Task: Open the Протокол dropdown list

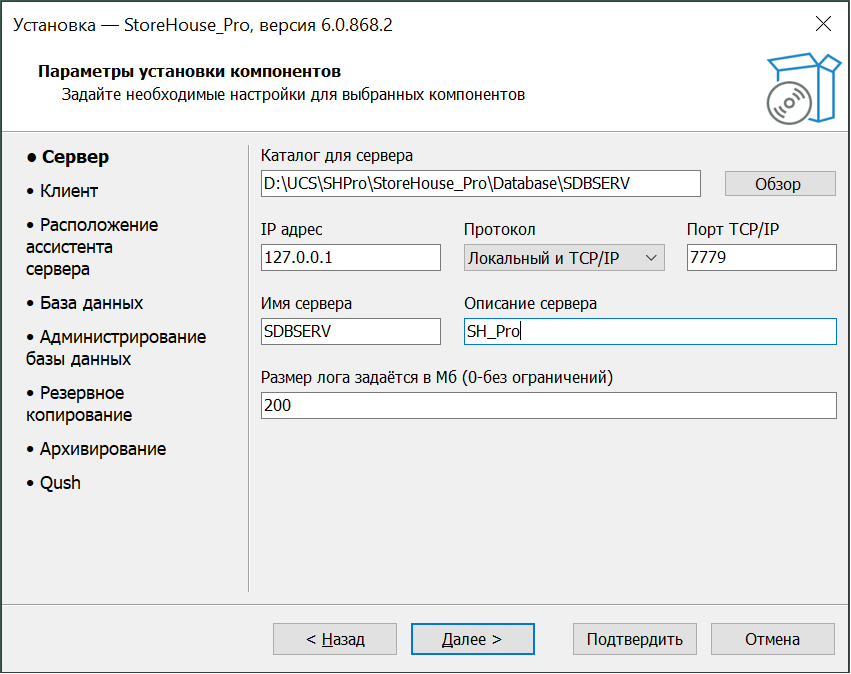Action: pyautogui.click(x=564, y=258)
